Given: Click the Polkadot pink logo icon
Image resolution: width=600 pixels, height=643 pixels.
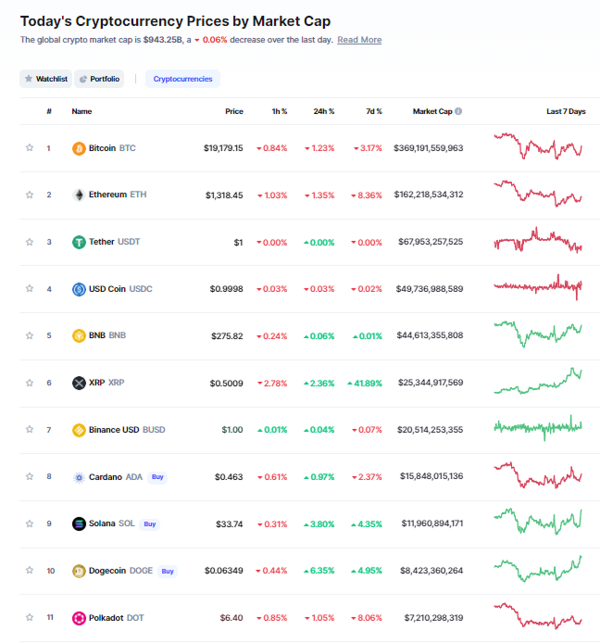Looking at the screenshot, I should (x=79, y=618).
